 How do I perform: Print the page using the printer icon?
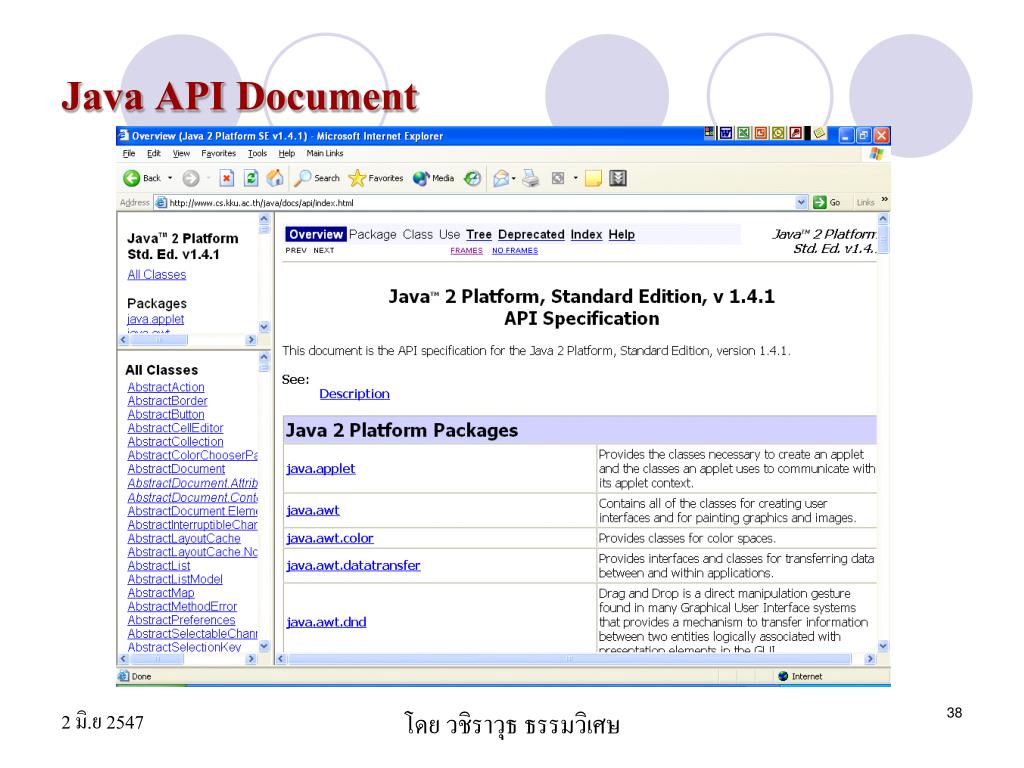click(x=531, y=178)
